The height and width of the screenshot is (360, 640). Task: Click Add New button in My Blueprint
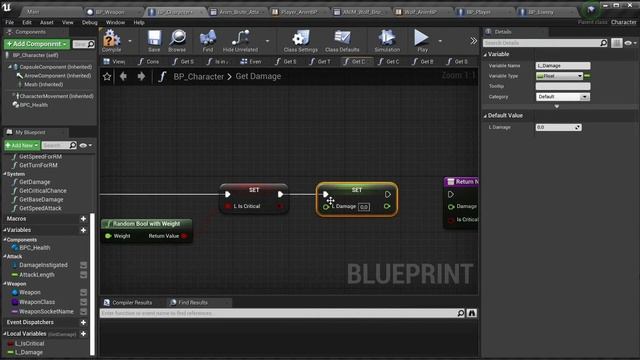(22, 145)
